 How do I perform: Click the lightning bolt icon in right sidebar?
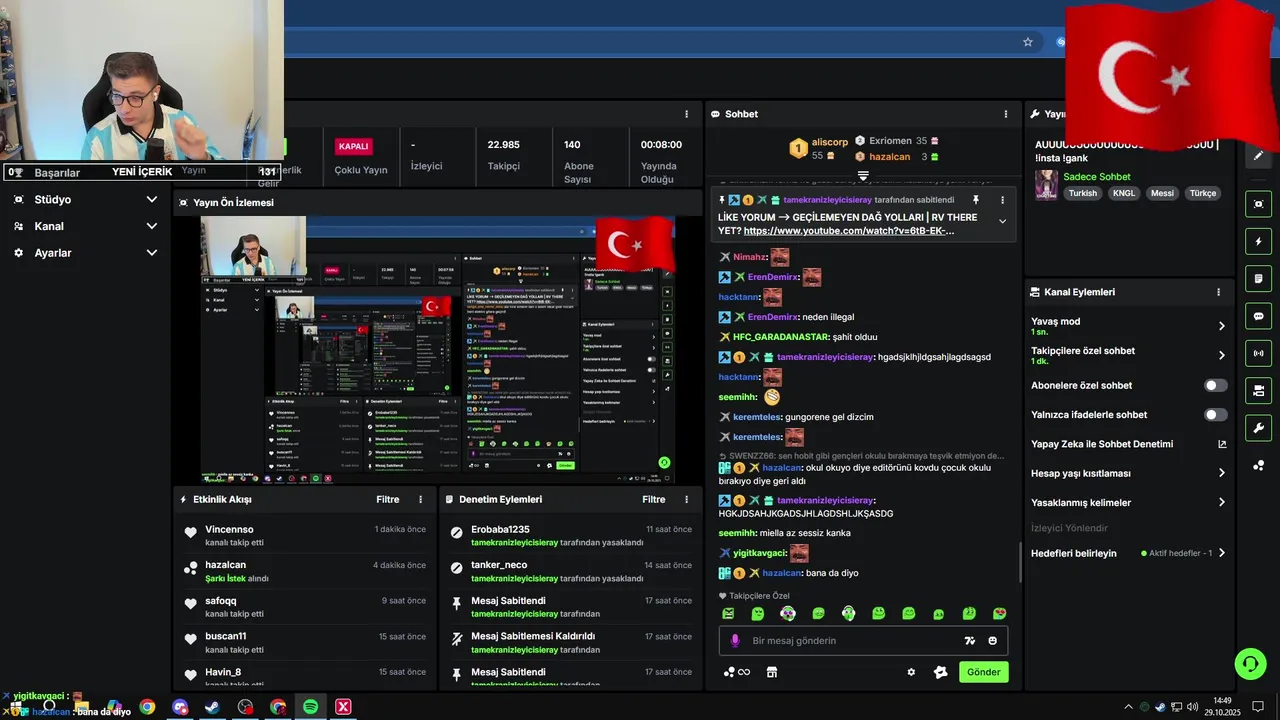coord(1258,241)
